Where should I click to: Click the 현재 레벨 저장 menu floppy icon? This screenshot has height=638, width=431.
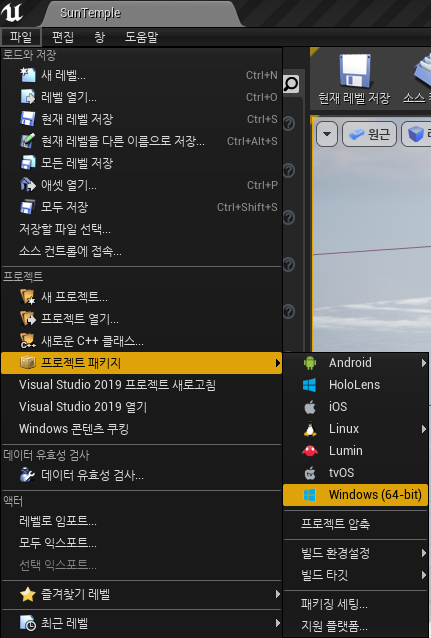[28, 119]
